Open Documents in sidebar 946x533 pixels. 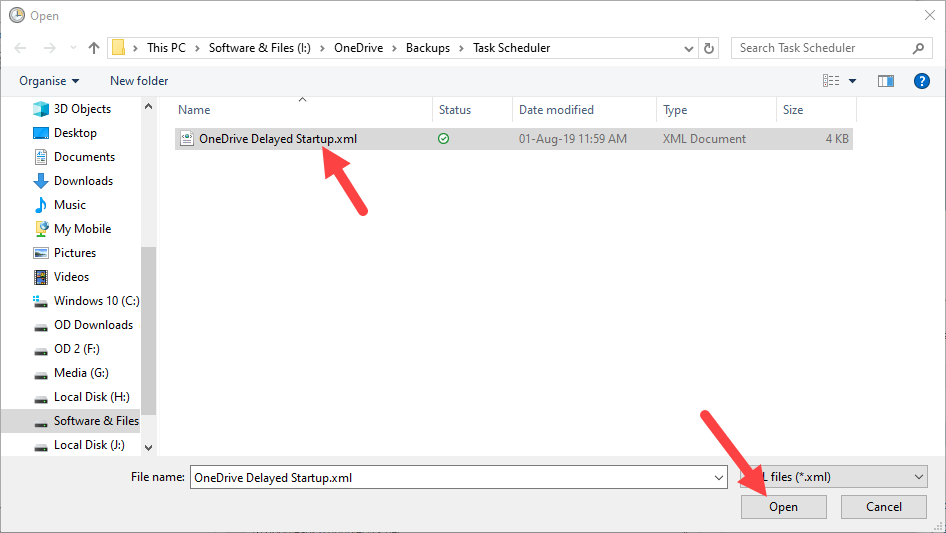coord(74,157)
